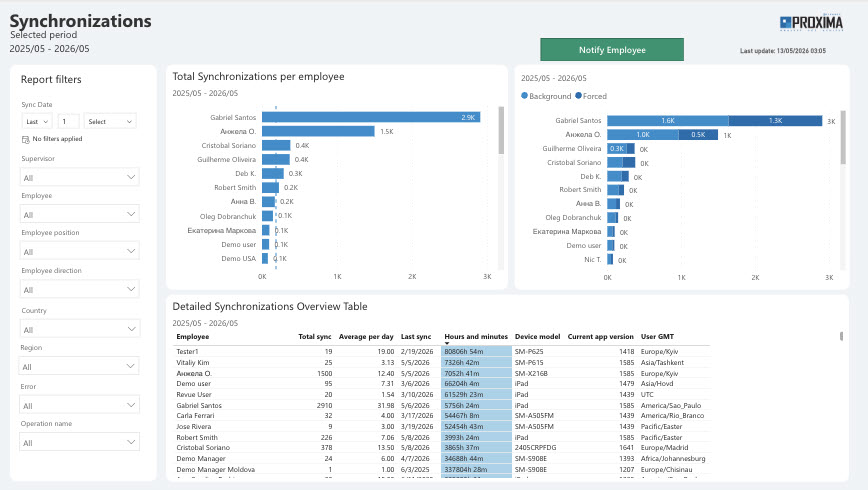Click the Sync Date number input field
The height and width of the screenshot is (490, 868).
pyautogui.click(x=68, y=121)
